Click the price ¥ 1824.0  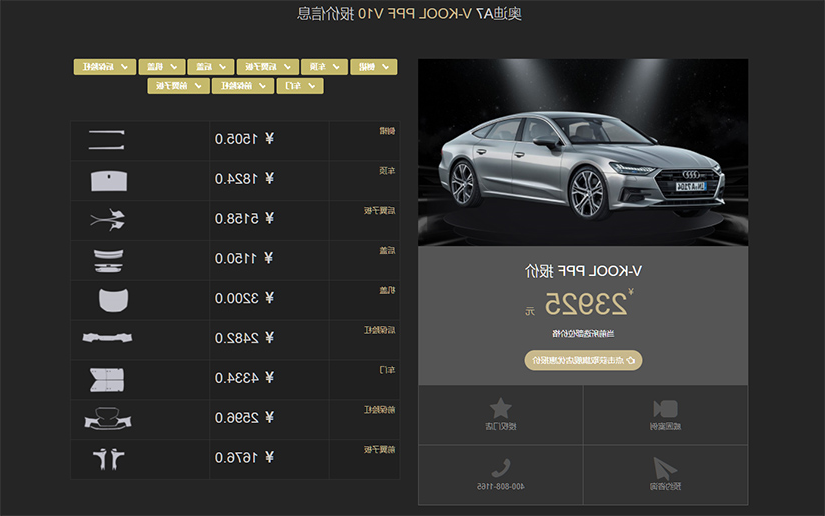(x=244, y=179)
